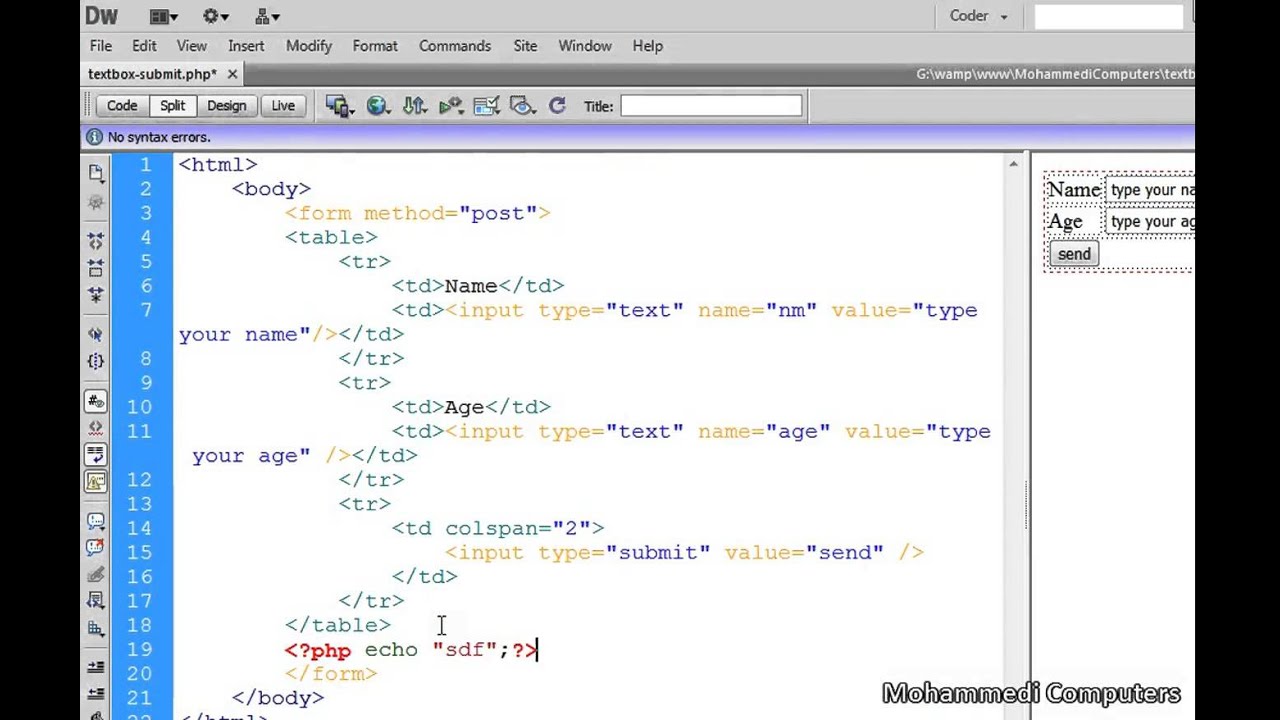1280x720 pixels.
Task: Open the Commands menu
Action: tap(455, 46)
